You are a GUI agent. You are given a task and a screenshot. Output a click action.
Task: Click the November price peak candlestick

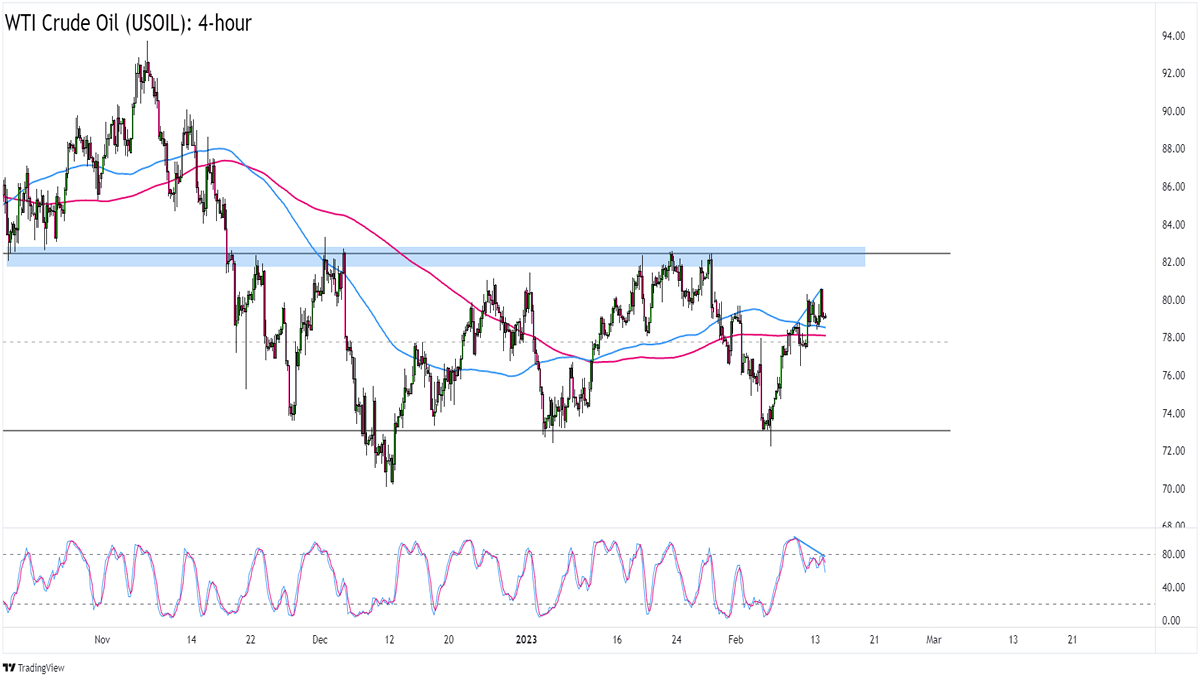point(147,62)
